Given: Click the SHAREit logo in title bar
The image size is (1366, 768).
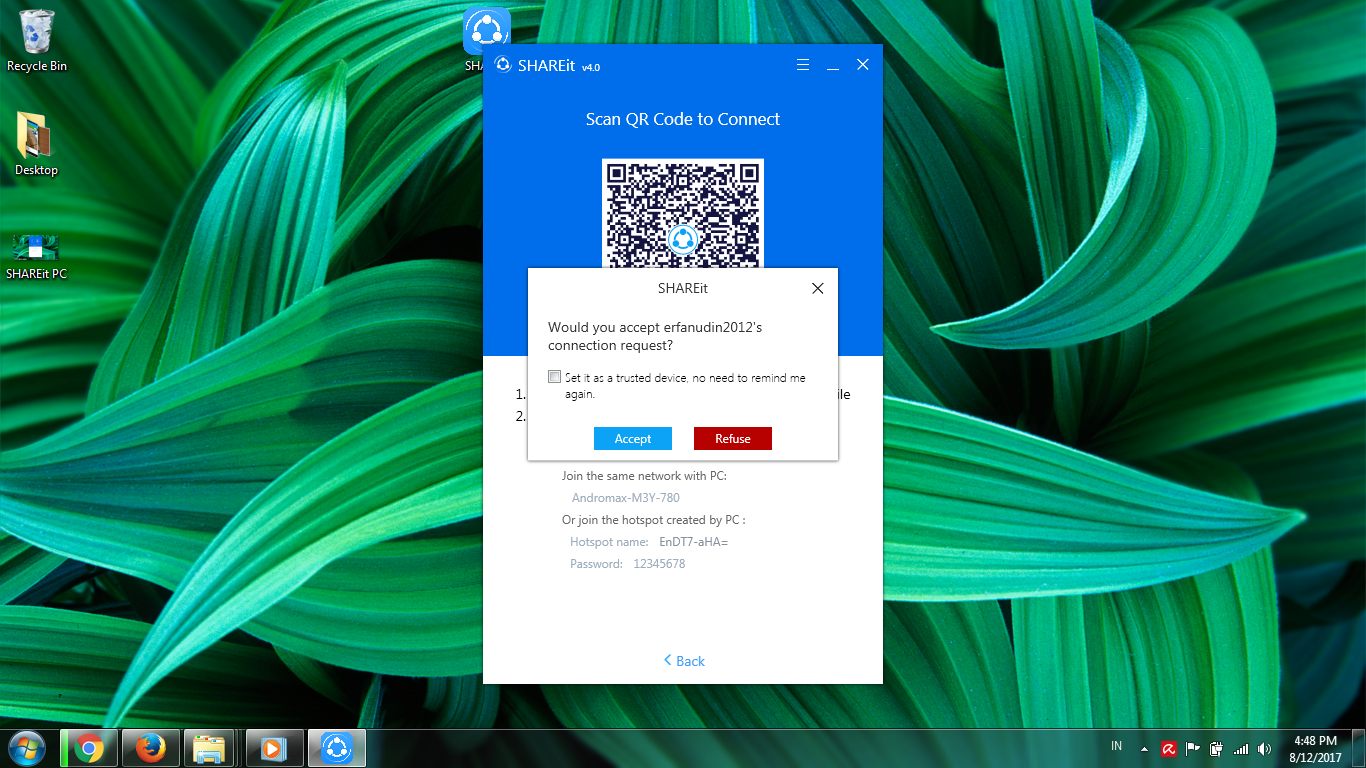Looking at the screenshot, I should coord(503,66).
